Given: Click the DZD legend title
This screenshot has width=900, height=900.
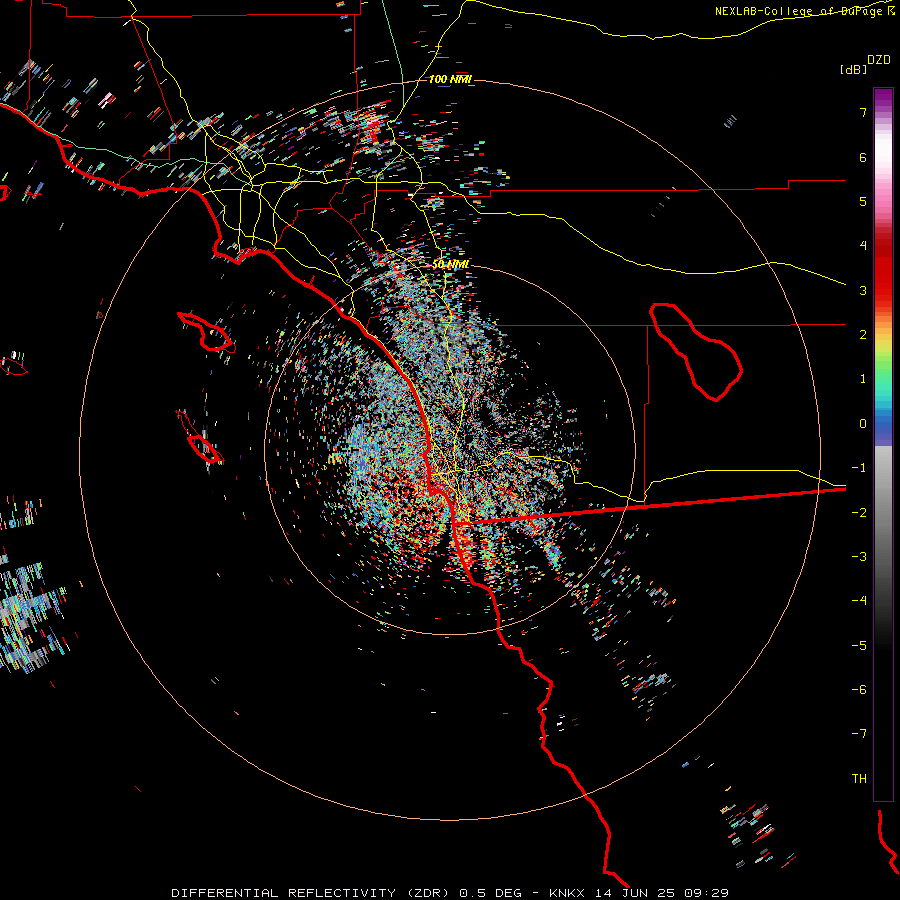Looking at the screenshot, I should 879,60.
